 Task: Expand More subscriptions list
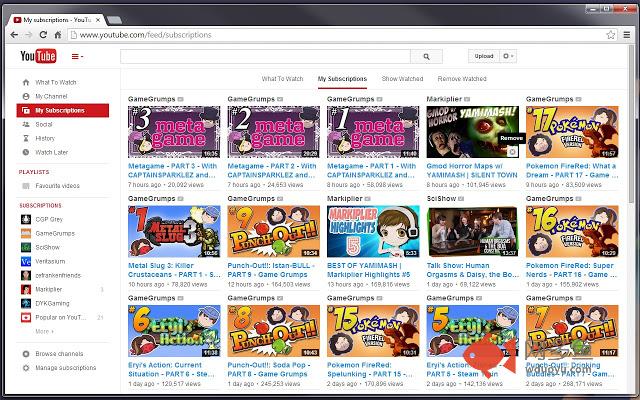point(44,331)
